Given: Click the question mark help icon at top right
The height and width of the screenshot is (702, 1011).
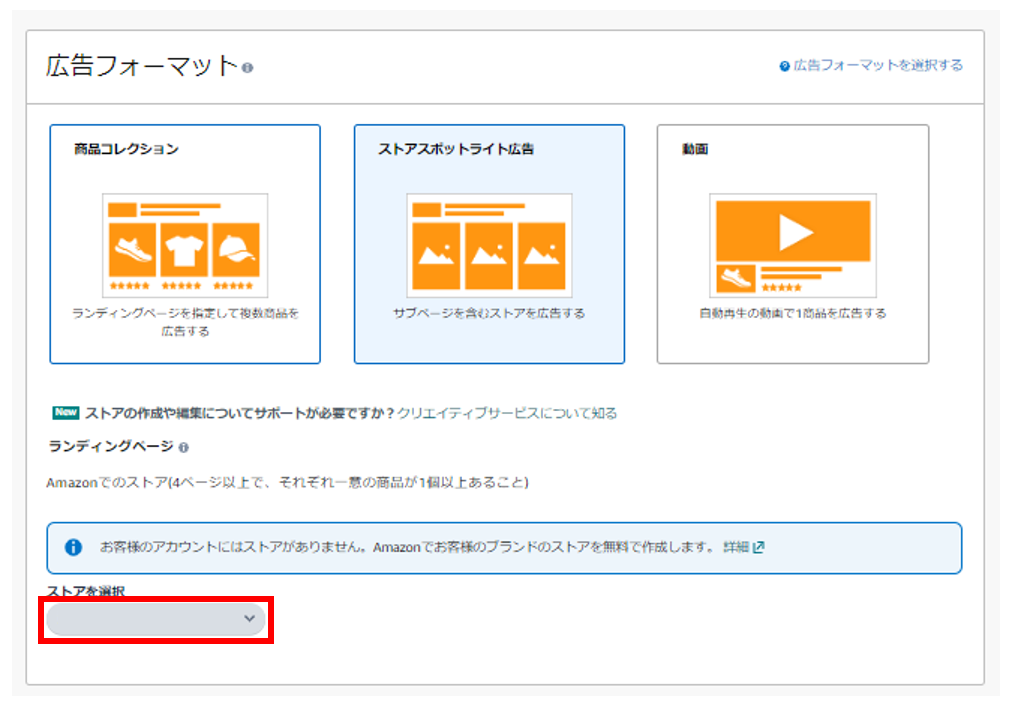Looking at the screenshot, I should pyautogui.click(x=785, y=66).
